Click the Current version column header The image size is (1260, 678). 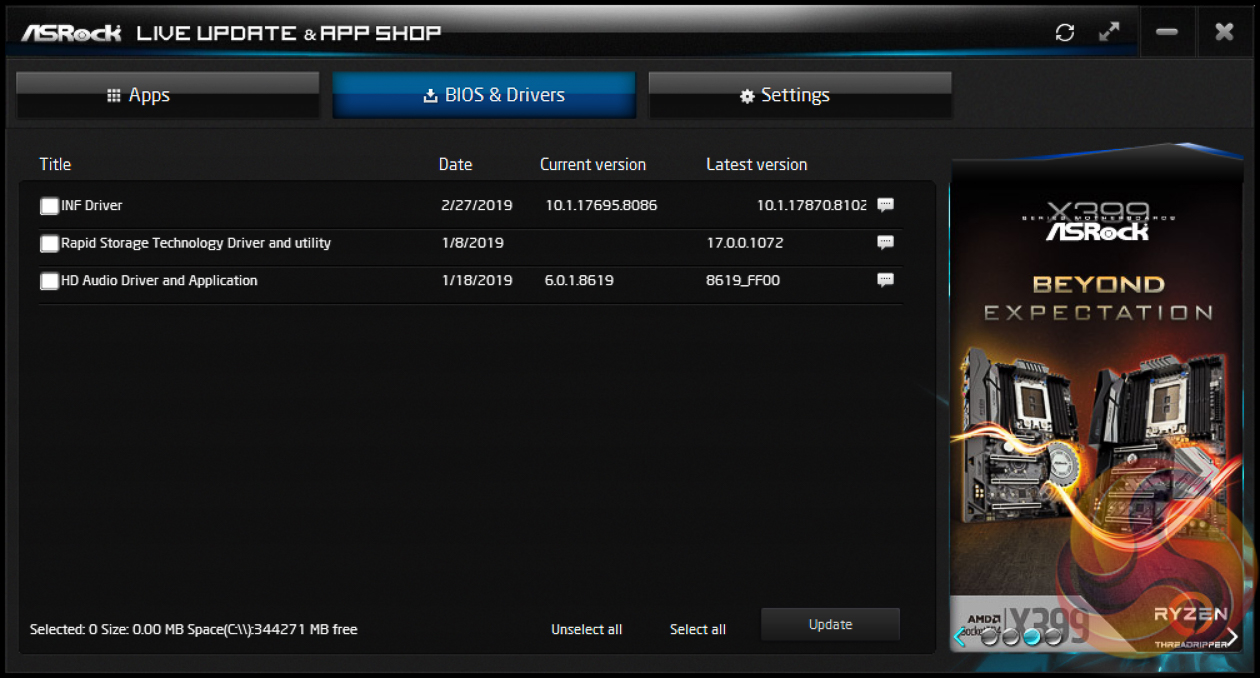(593, 164)
